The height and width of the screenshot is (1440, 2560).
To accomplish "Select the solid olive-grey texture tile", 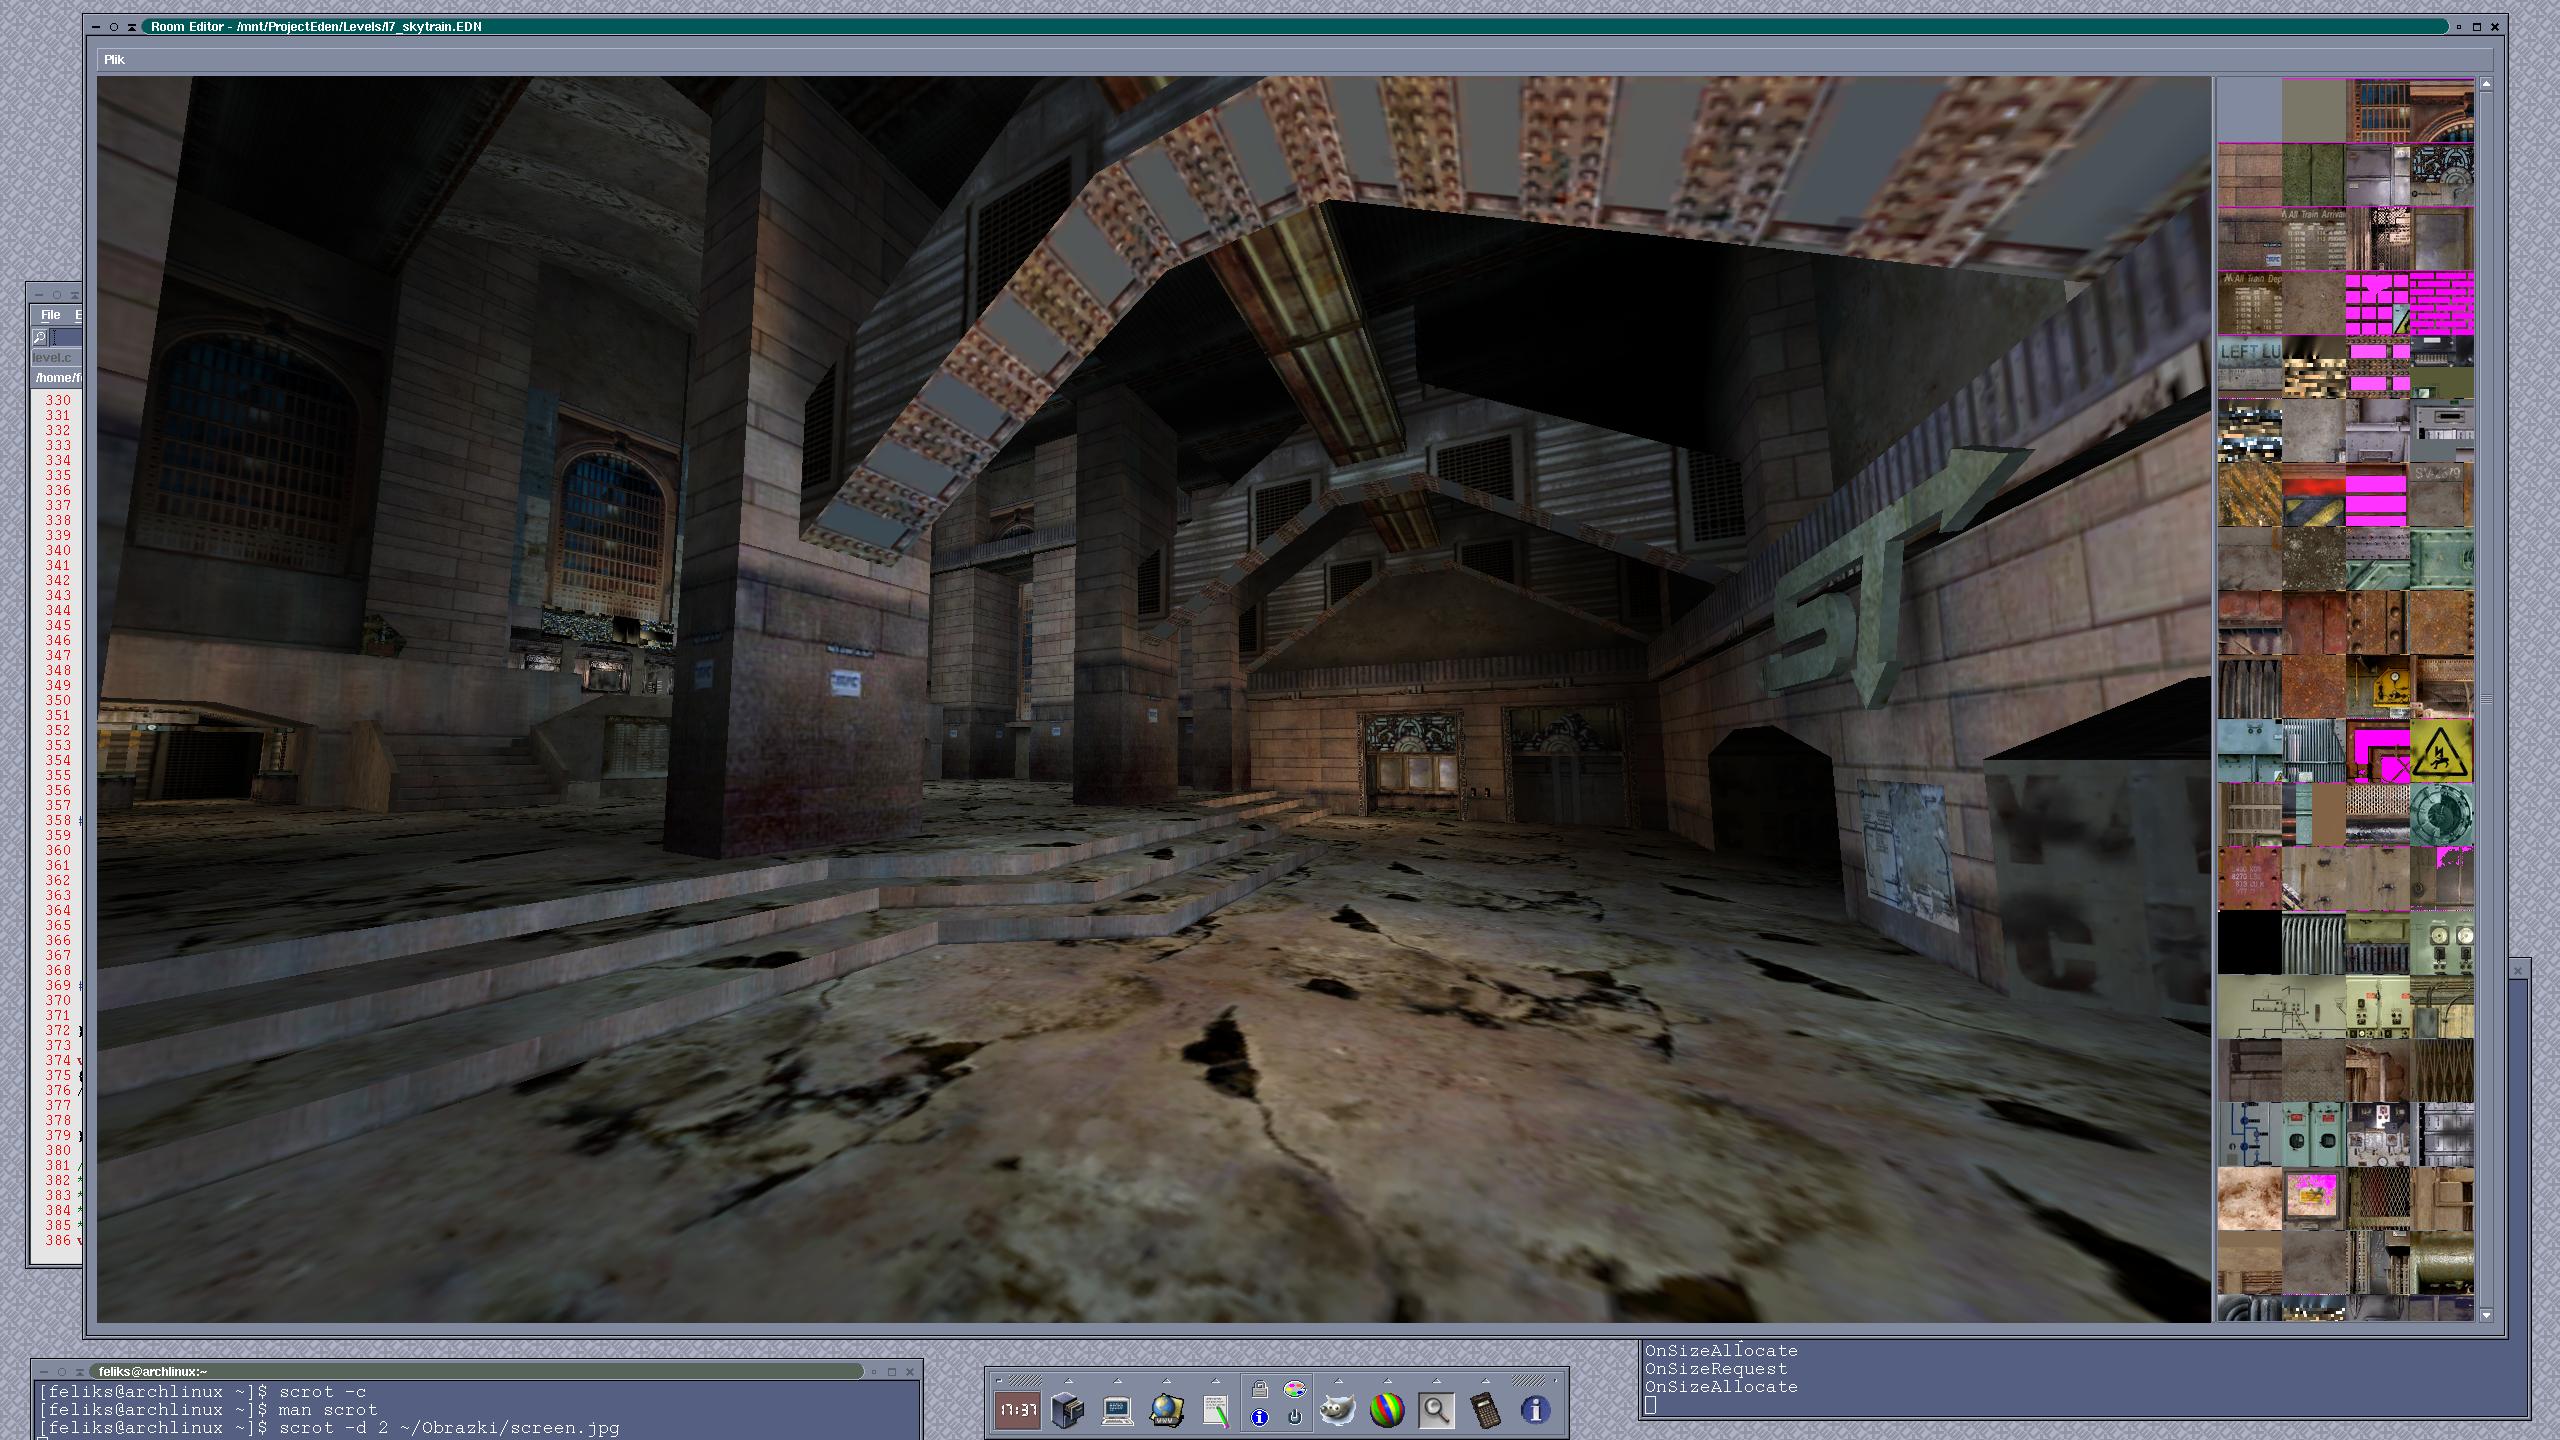I will 2314,111.
